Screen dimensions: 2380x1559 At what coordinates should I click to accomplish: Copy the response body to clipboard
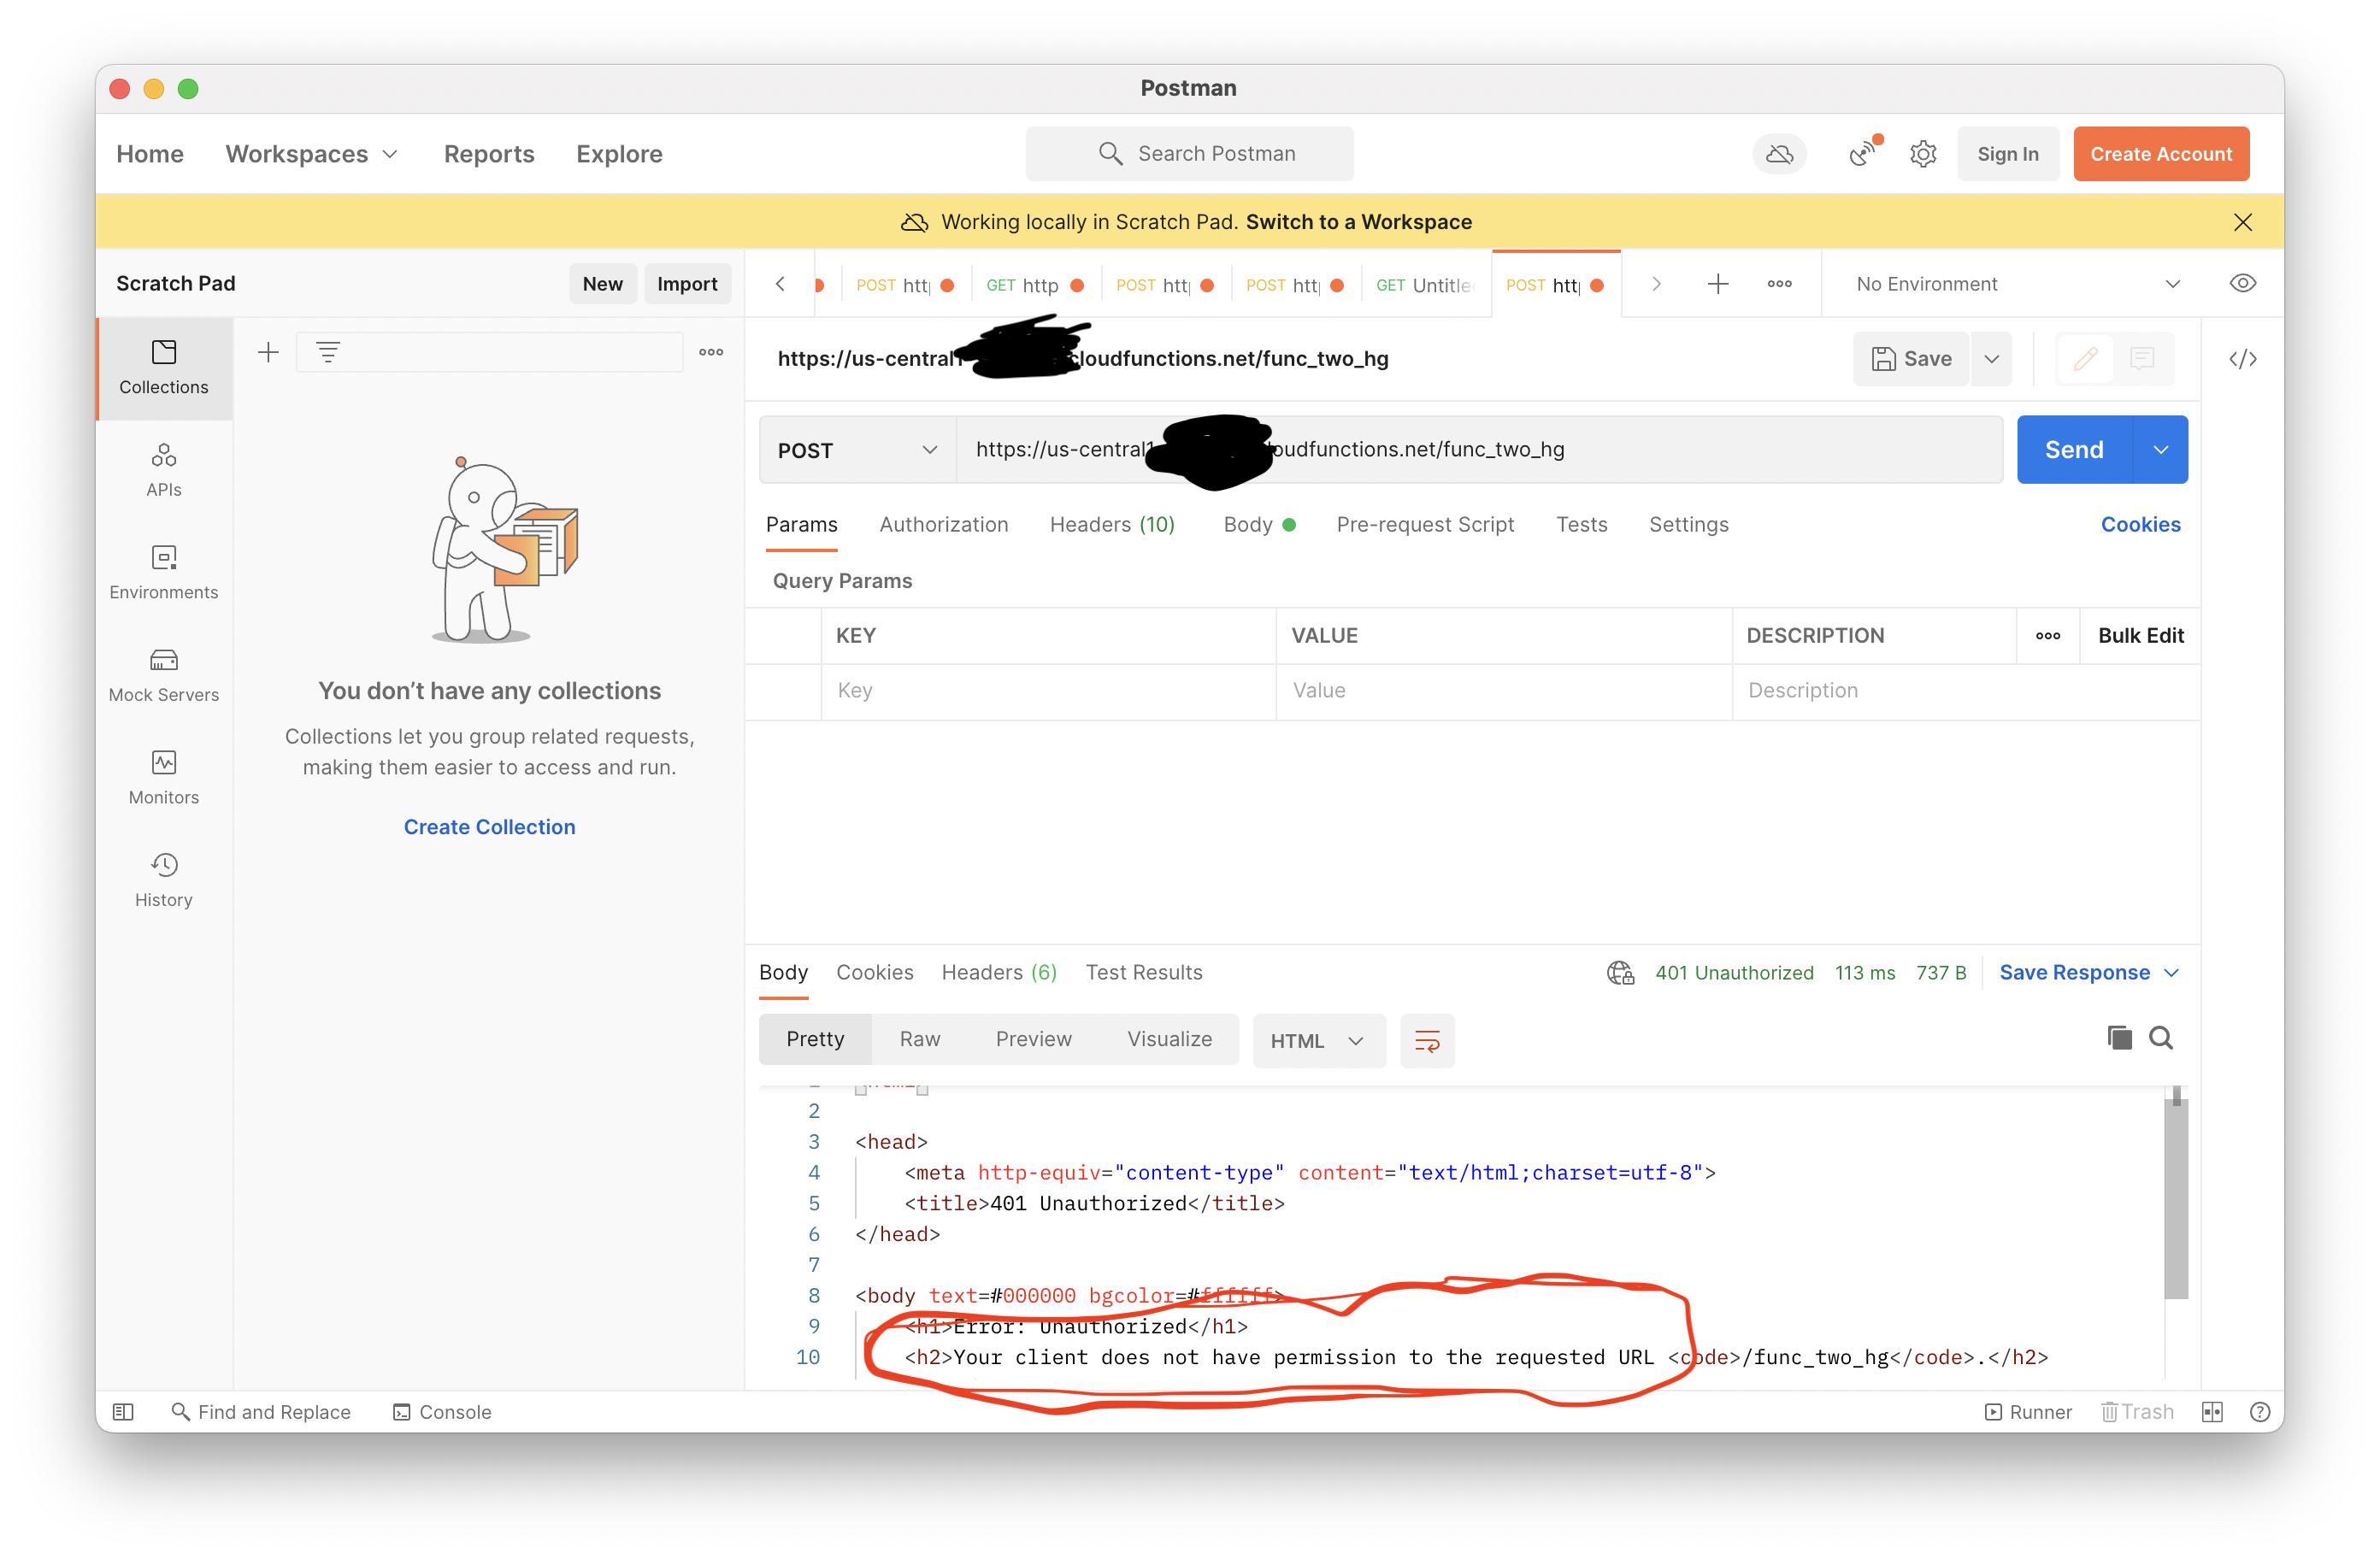(2119, 1038)
